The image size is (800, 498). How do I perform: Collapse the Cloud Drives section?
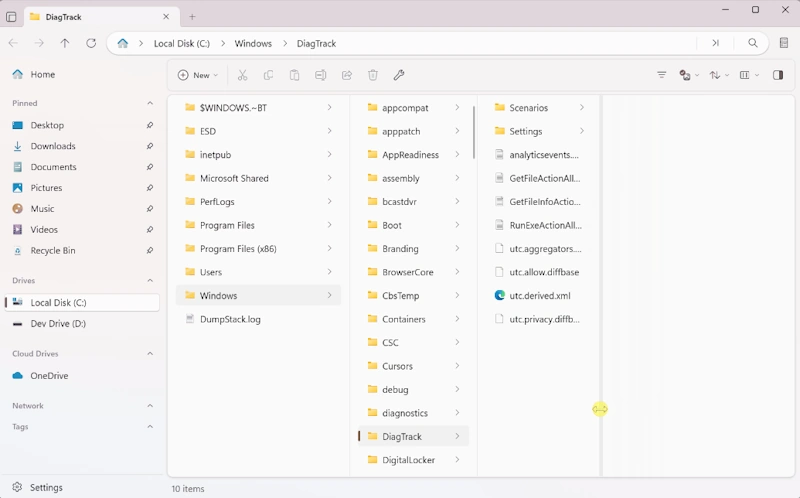click(x=150, y=354)
